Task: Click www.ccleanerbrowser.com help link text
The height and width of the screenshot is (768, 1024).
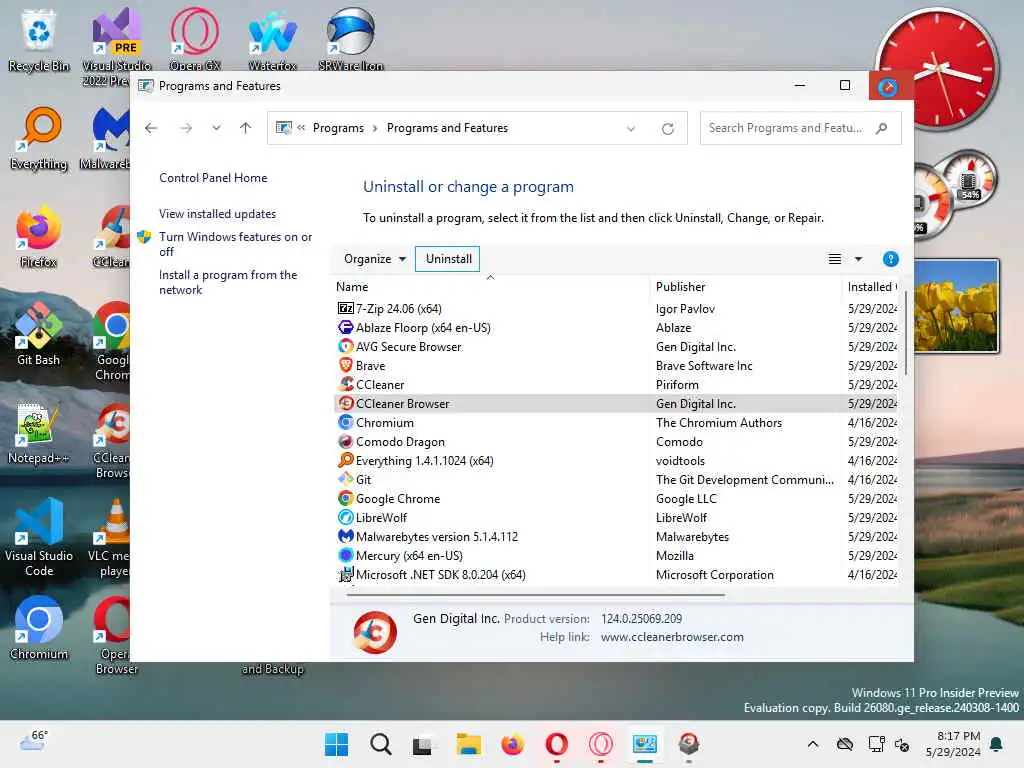Action: [672, 637]
